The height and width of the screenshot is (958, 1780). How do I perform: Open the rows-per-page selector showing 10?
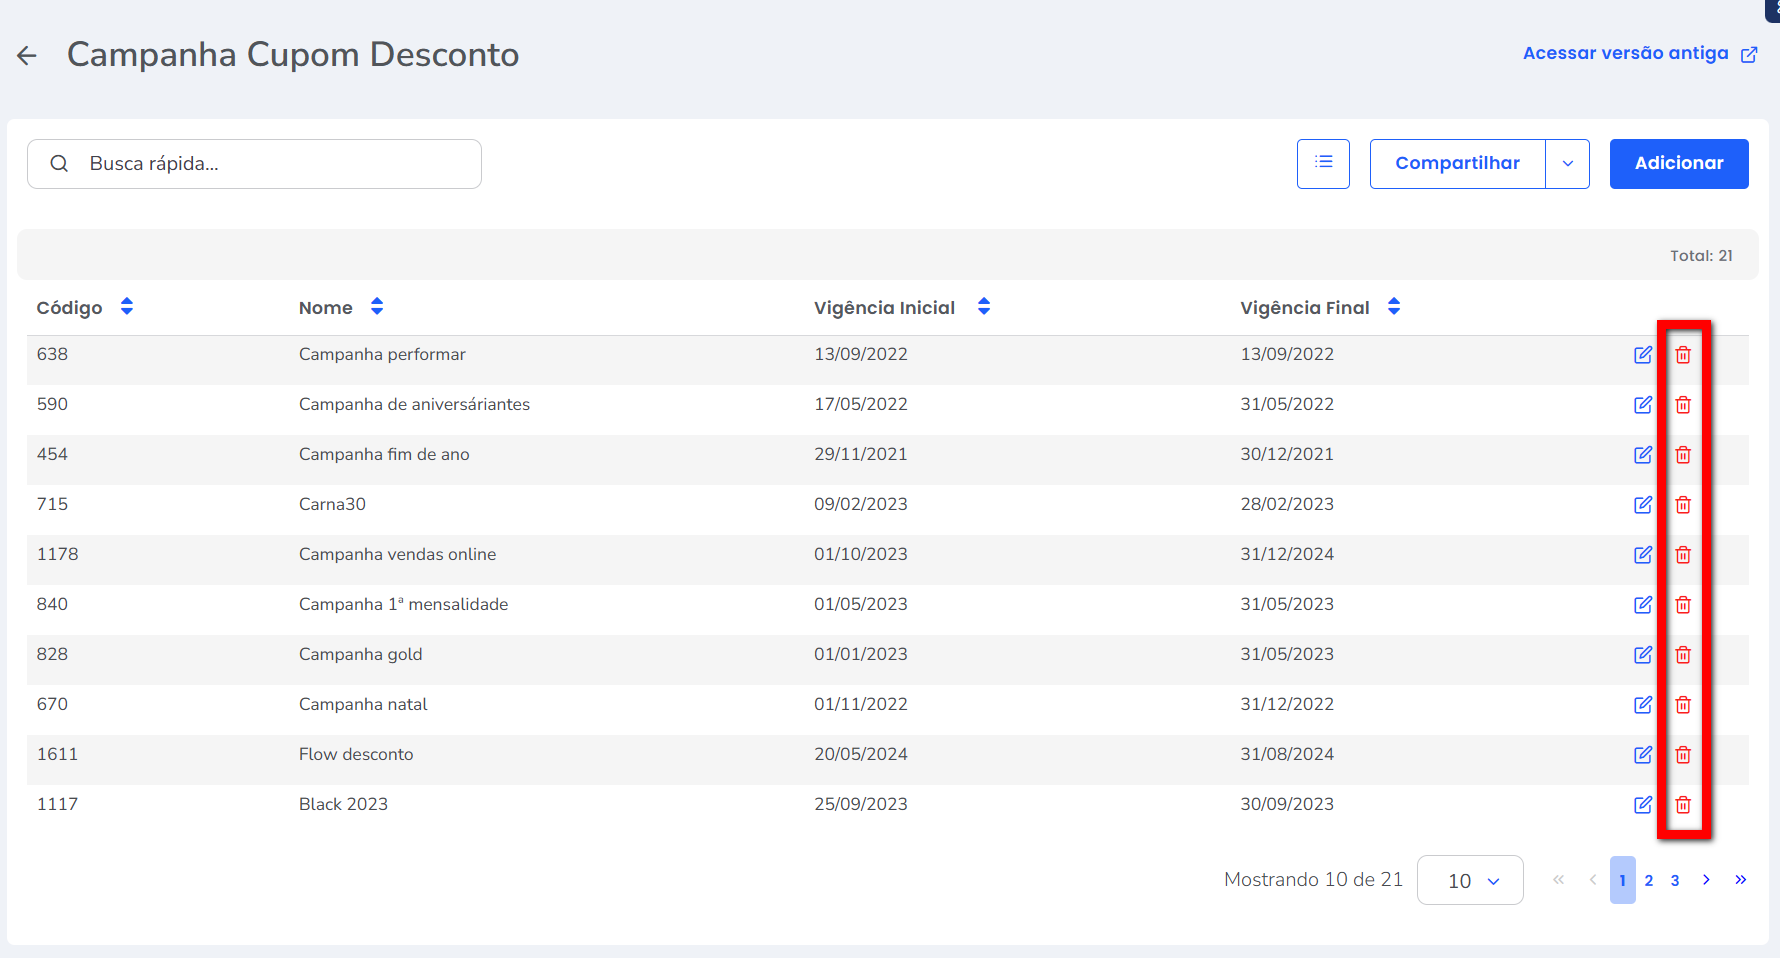coord(1470,880)
